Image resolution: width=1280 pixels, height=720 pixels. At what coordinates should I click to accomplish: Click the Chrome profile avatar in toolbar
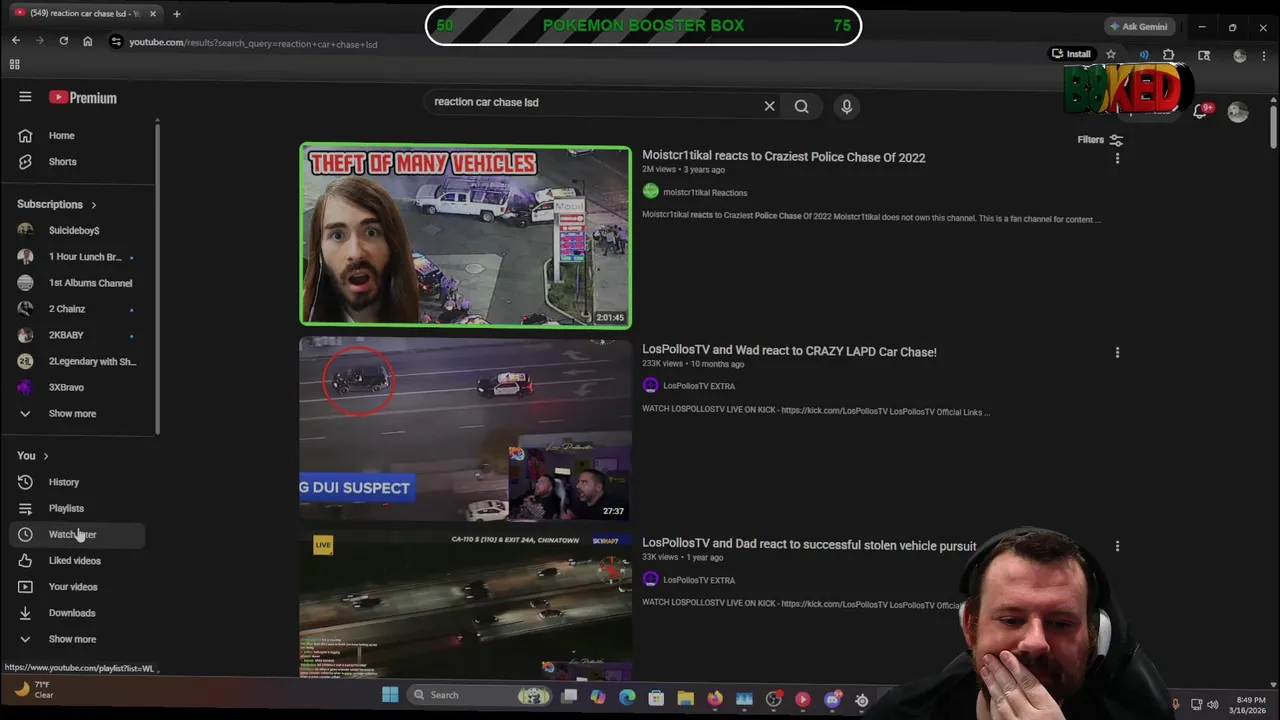pos(1240,55)
